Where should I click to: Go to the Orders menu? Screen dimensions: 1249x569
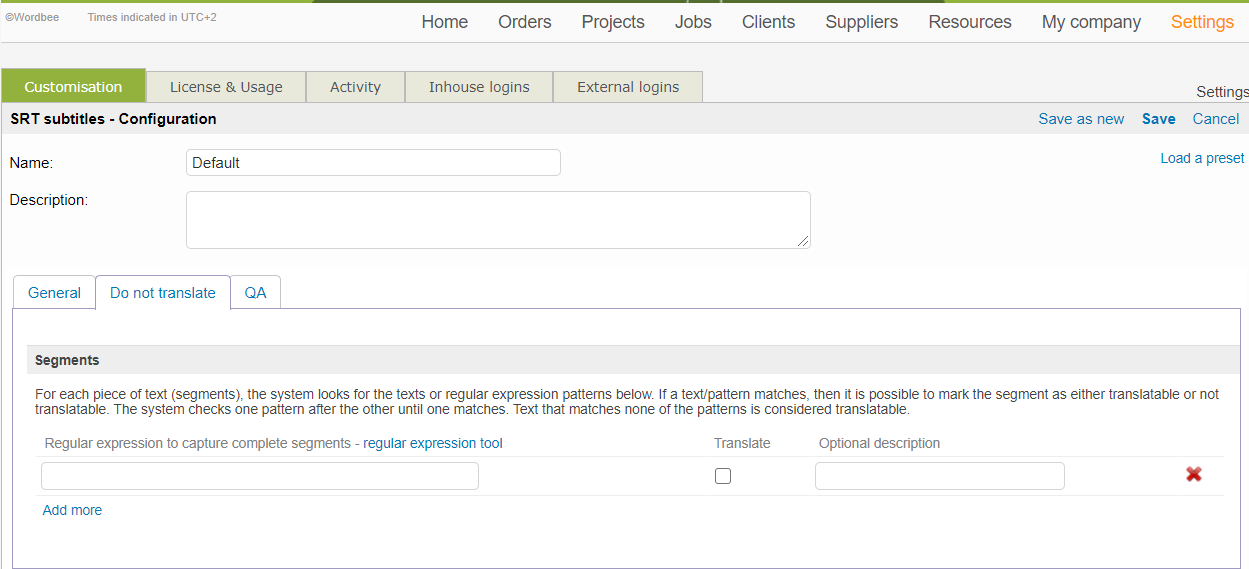coord(524,22)
